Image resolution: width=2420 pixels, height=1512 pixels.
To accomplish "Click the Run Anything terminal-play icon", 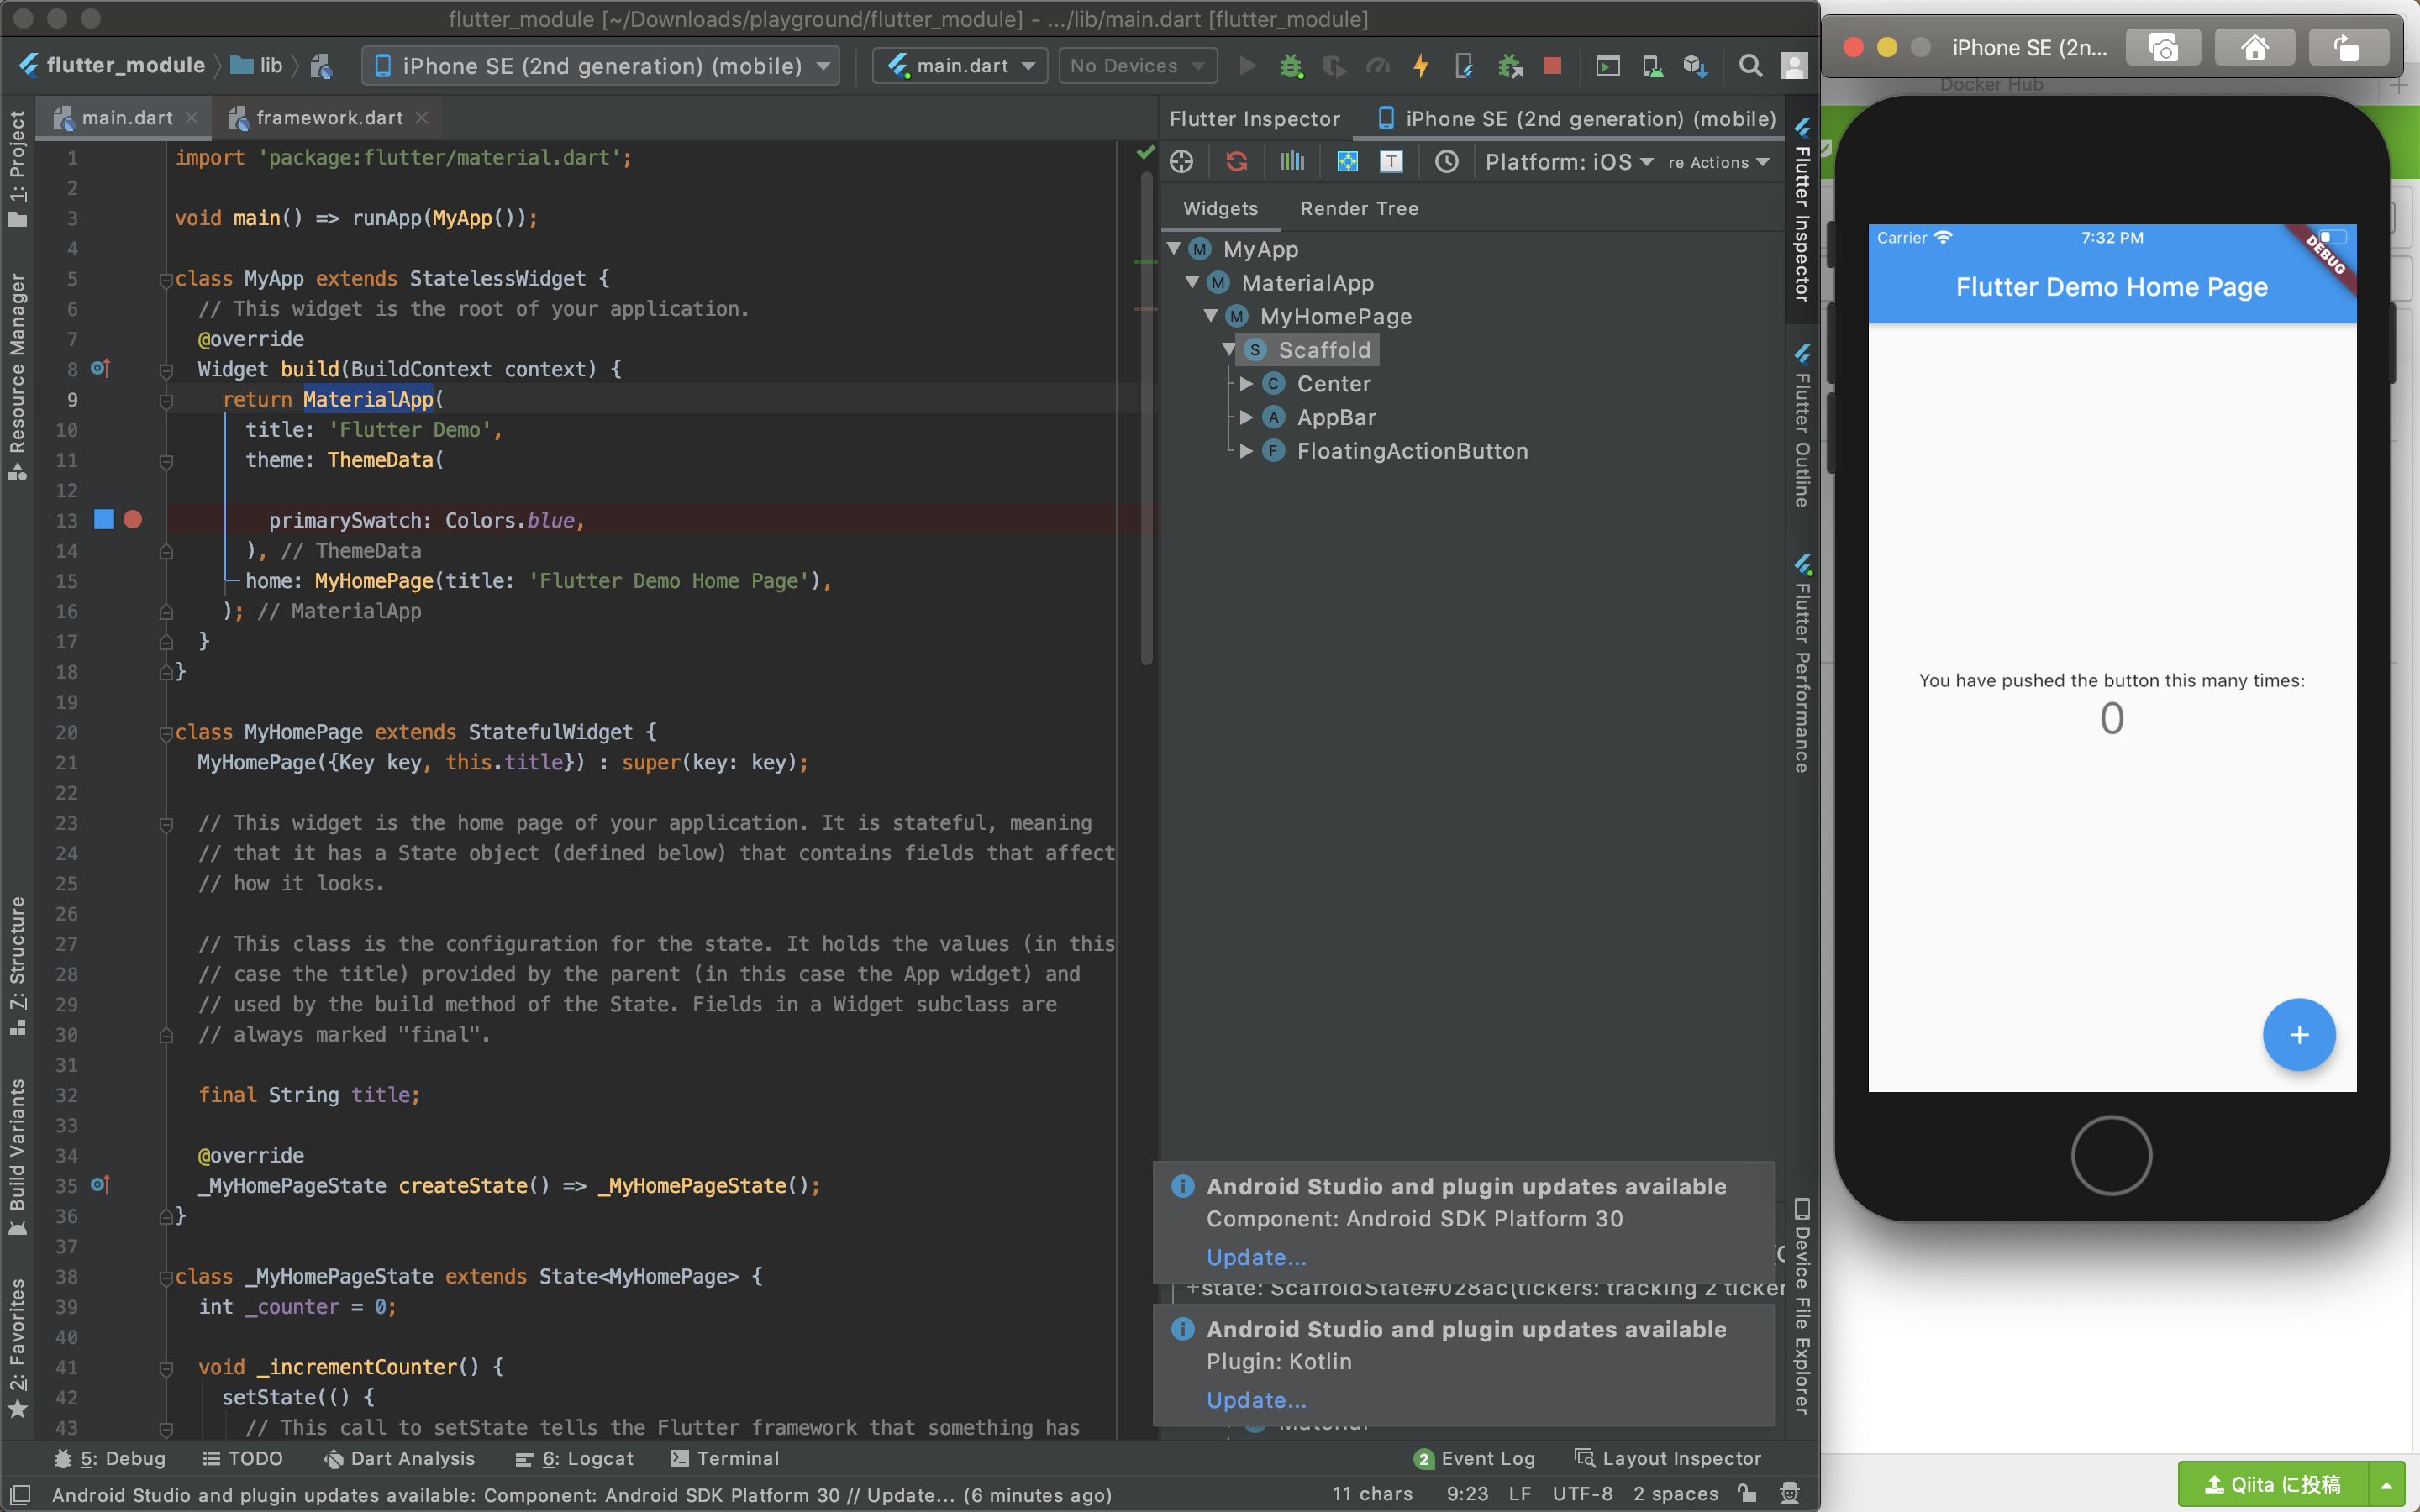I will pyautogui.click(x=1607, y=66).
